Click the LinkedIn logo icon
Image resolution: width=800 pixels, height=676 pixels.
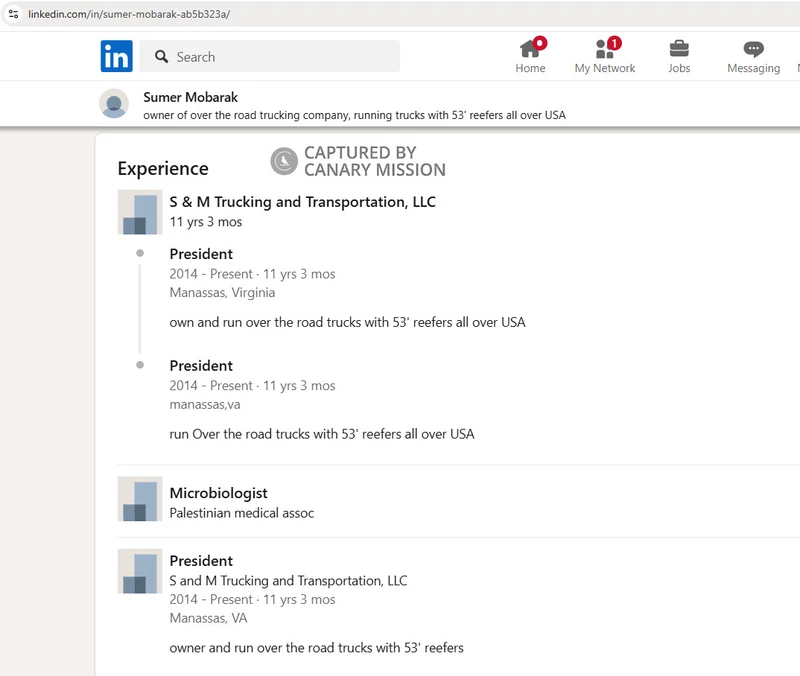(x=116, y=56)
